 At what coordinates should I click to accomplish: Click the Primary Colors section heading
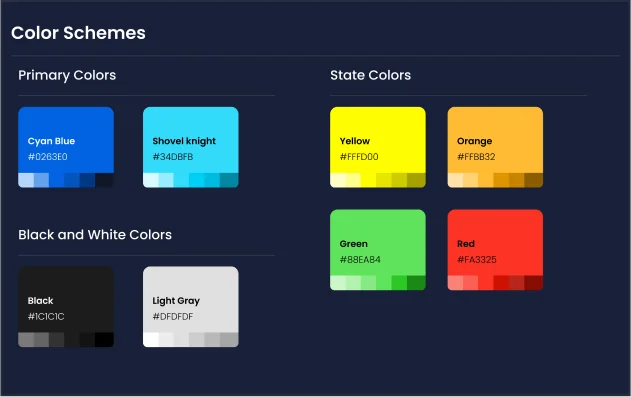click(x=67, y=75)
